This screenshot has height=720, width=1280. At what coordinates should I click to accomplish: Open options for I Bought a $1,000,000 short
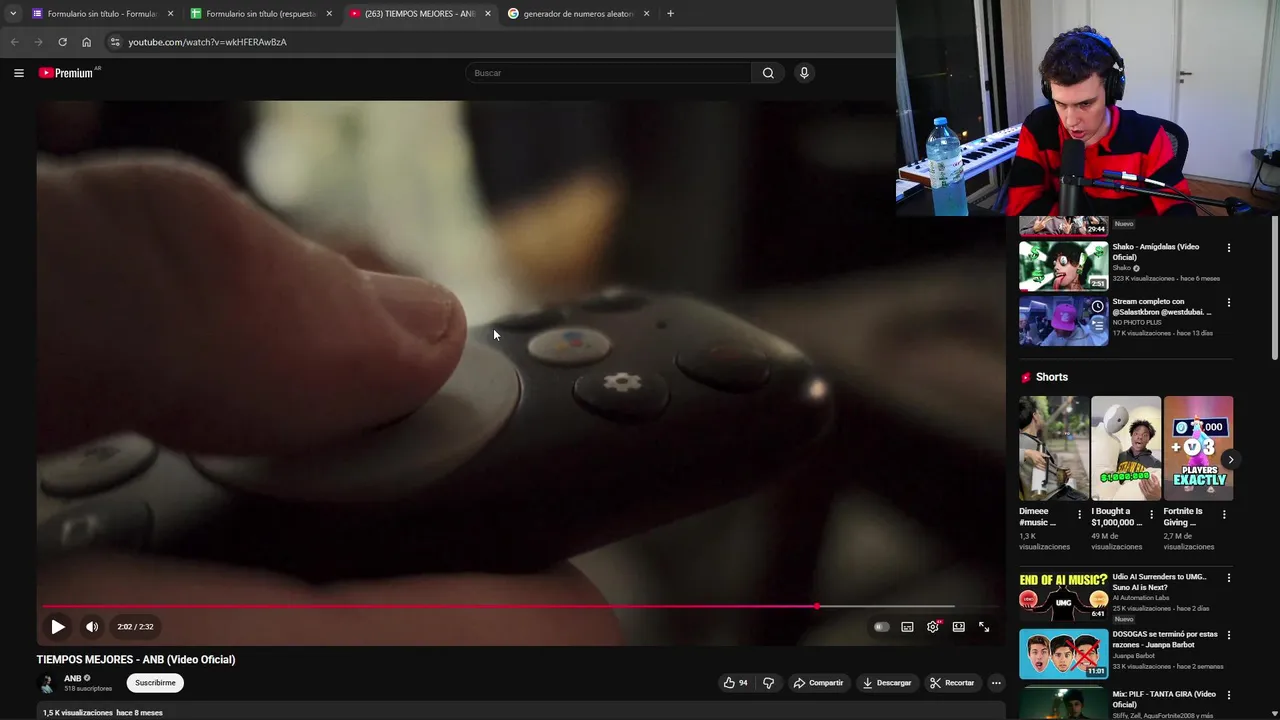(1151, 514)
